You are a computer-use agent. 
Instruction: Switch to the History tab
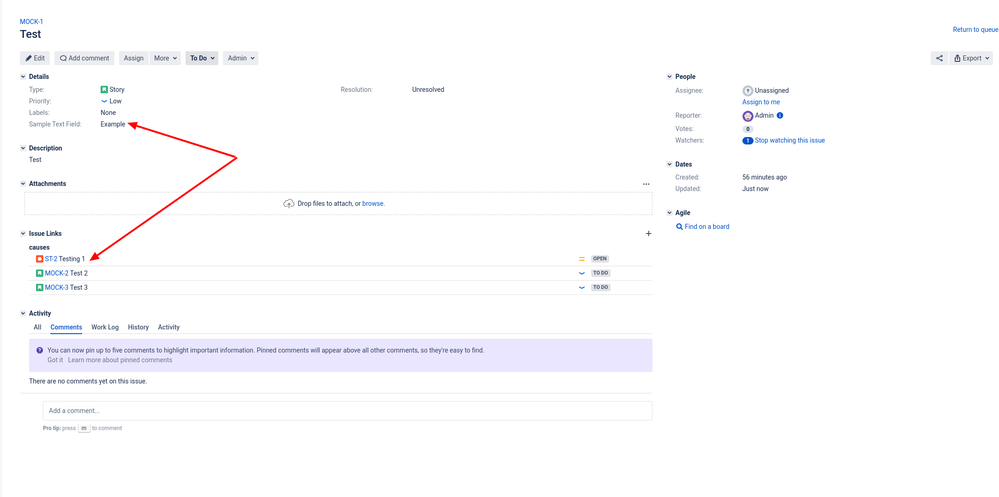click(x=138, y=328)
